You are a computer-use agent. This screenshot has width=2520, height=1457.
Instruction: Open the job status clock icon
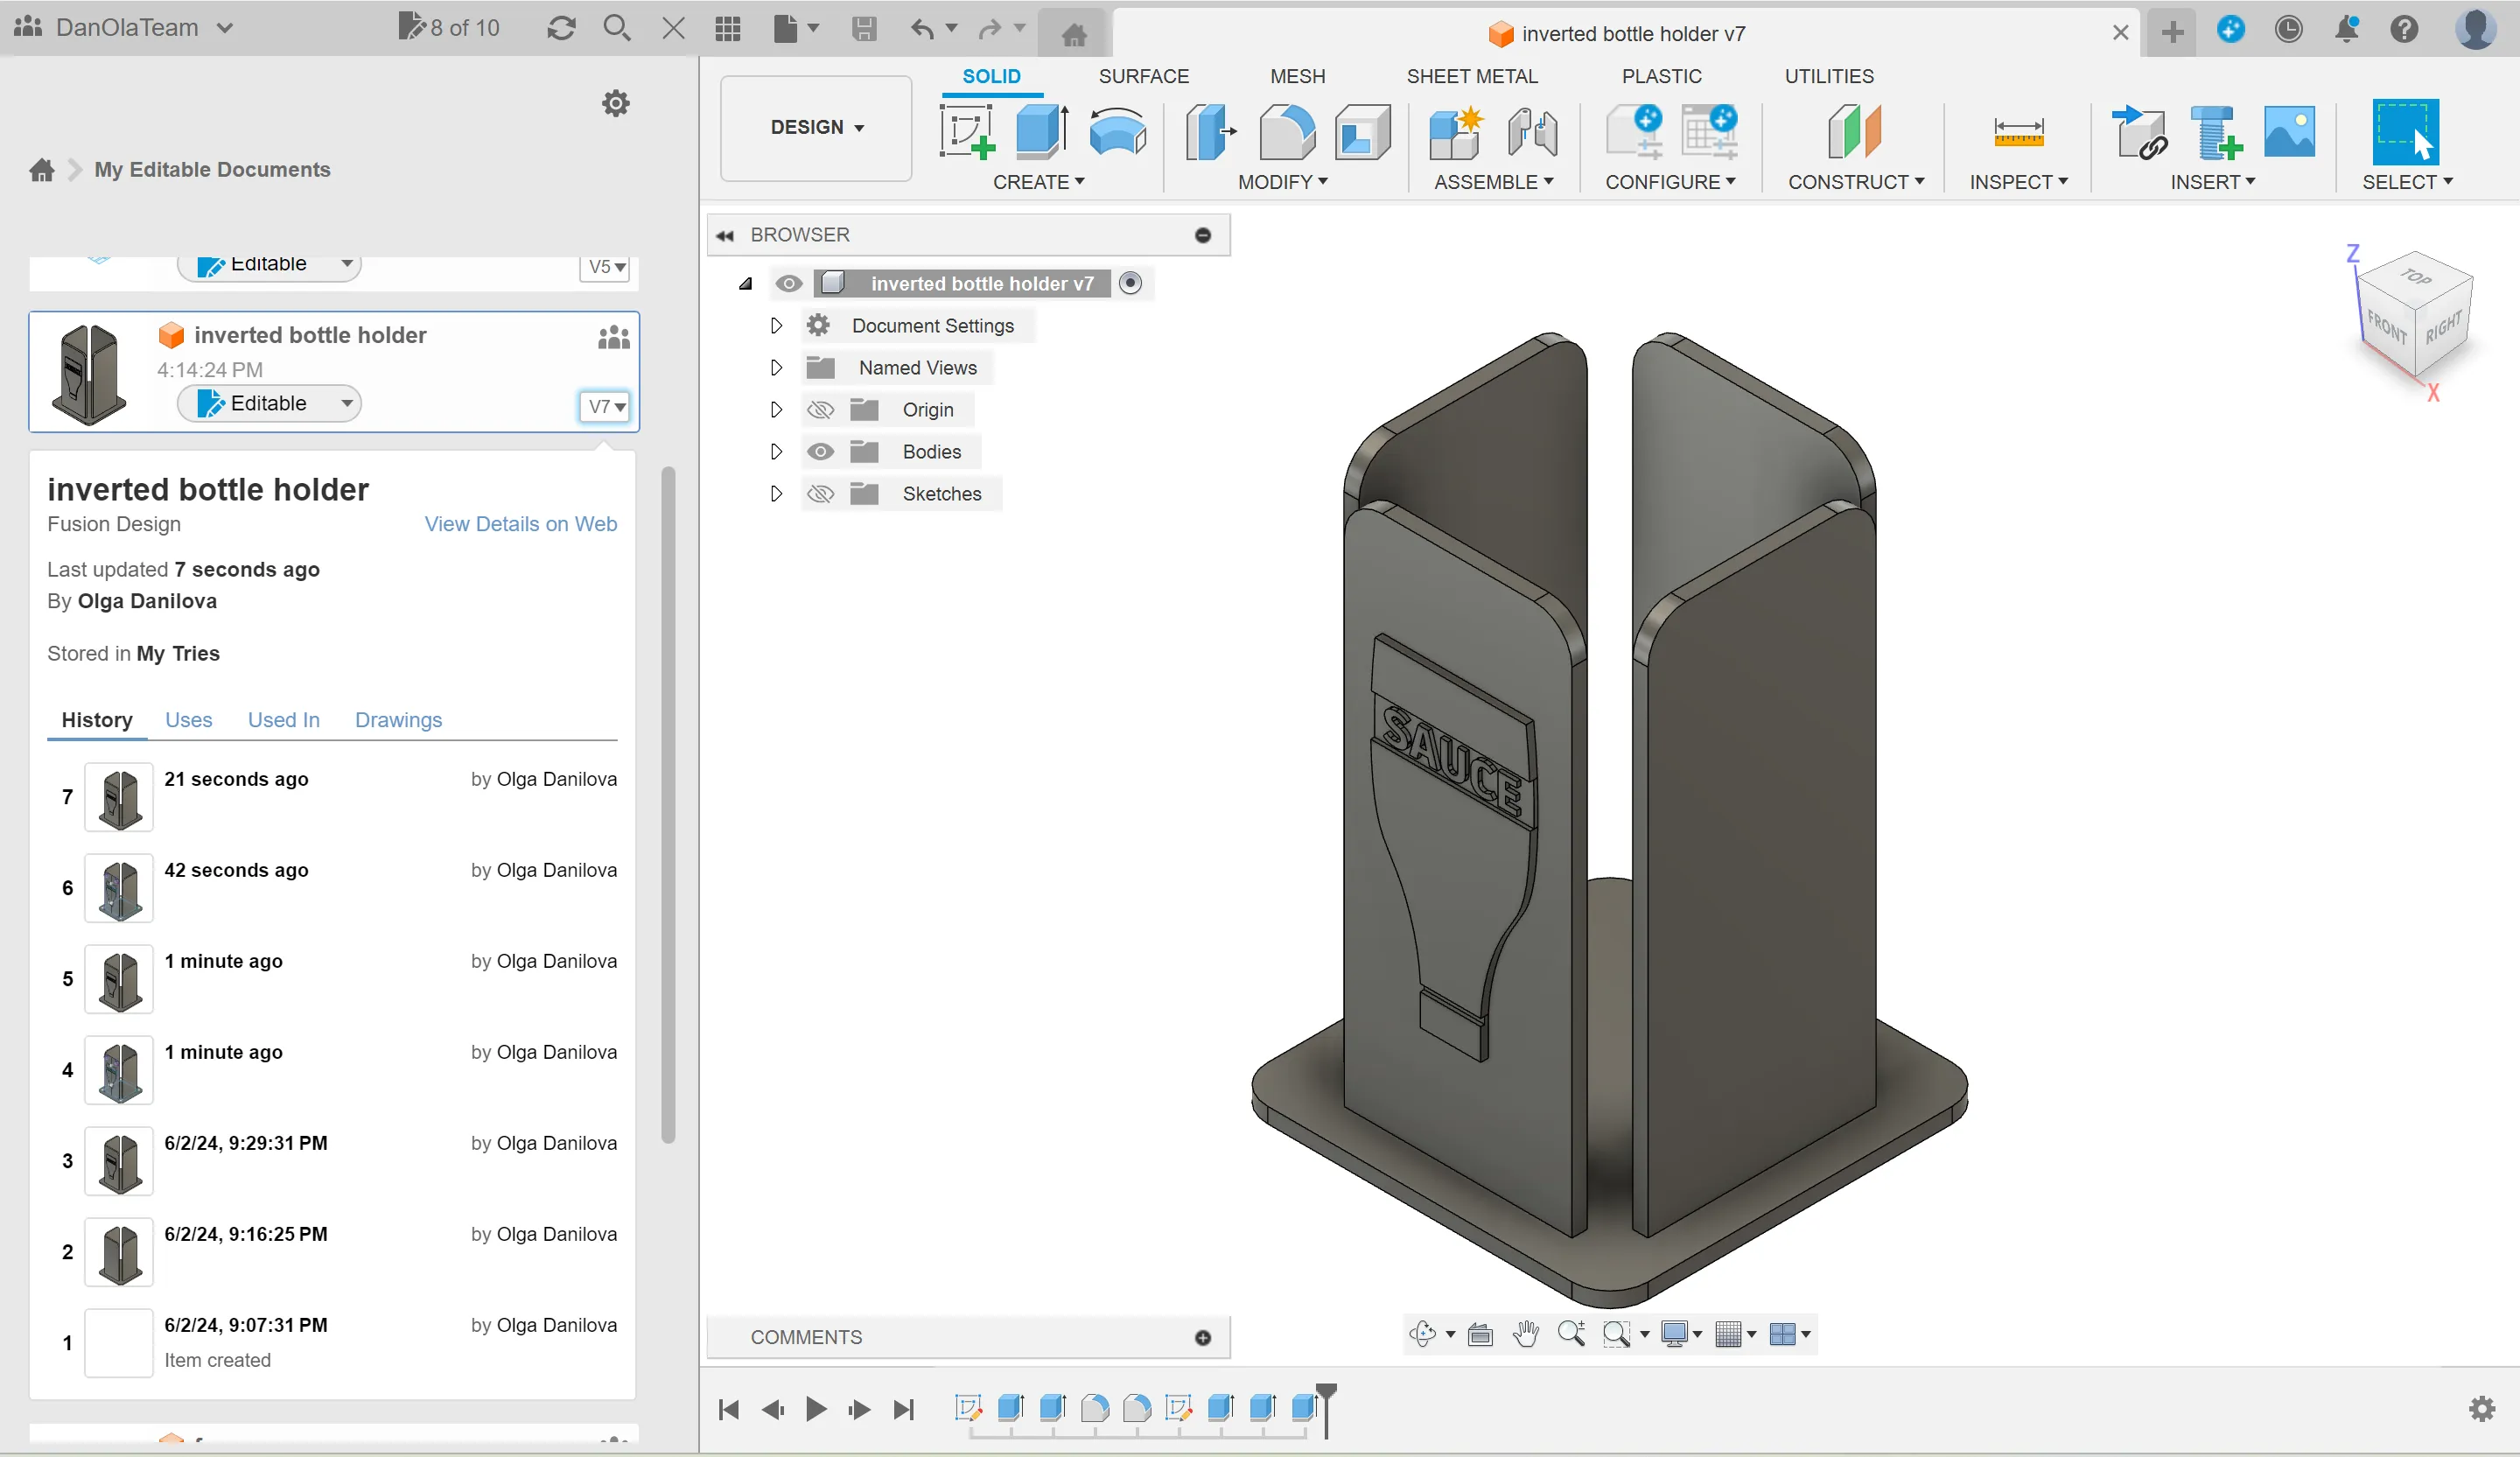tap(2289, 29)
